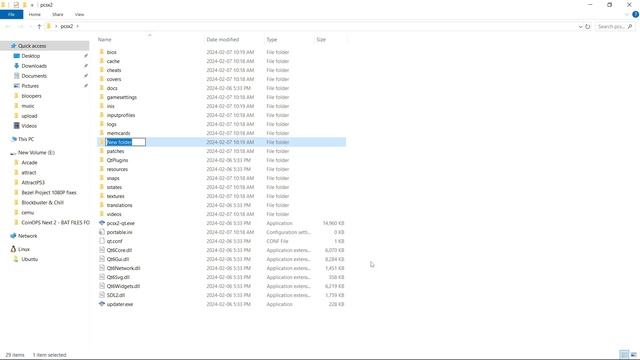Open Bezel Project 1080P fixes folder
This screenshot has height=360, width=640.
pyautogui.click(x=49, y=192)
